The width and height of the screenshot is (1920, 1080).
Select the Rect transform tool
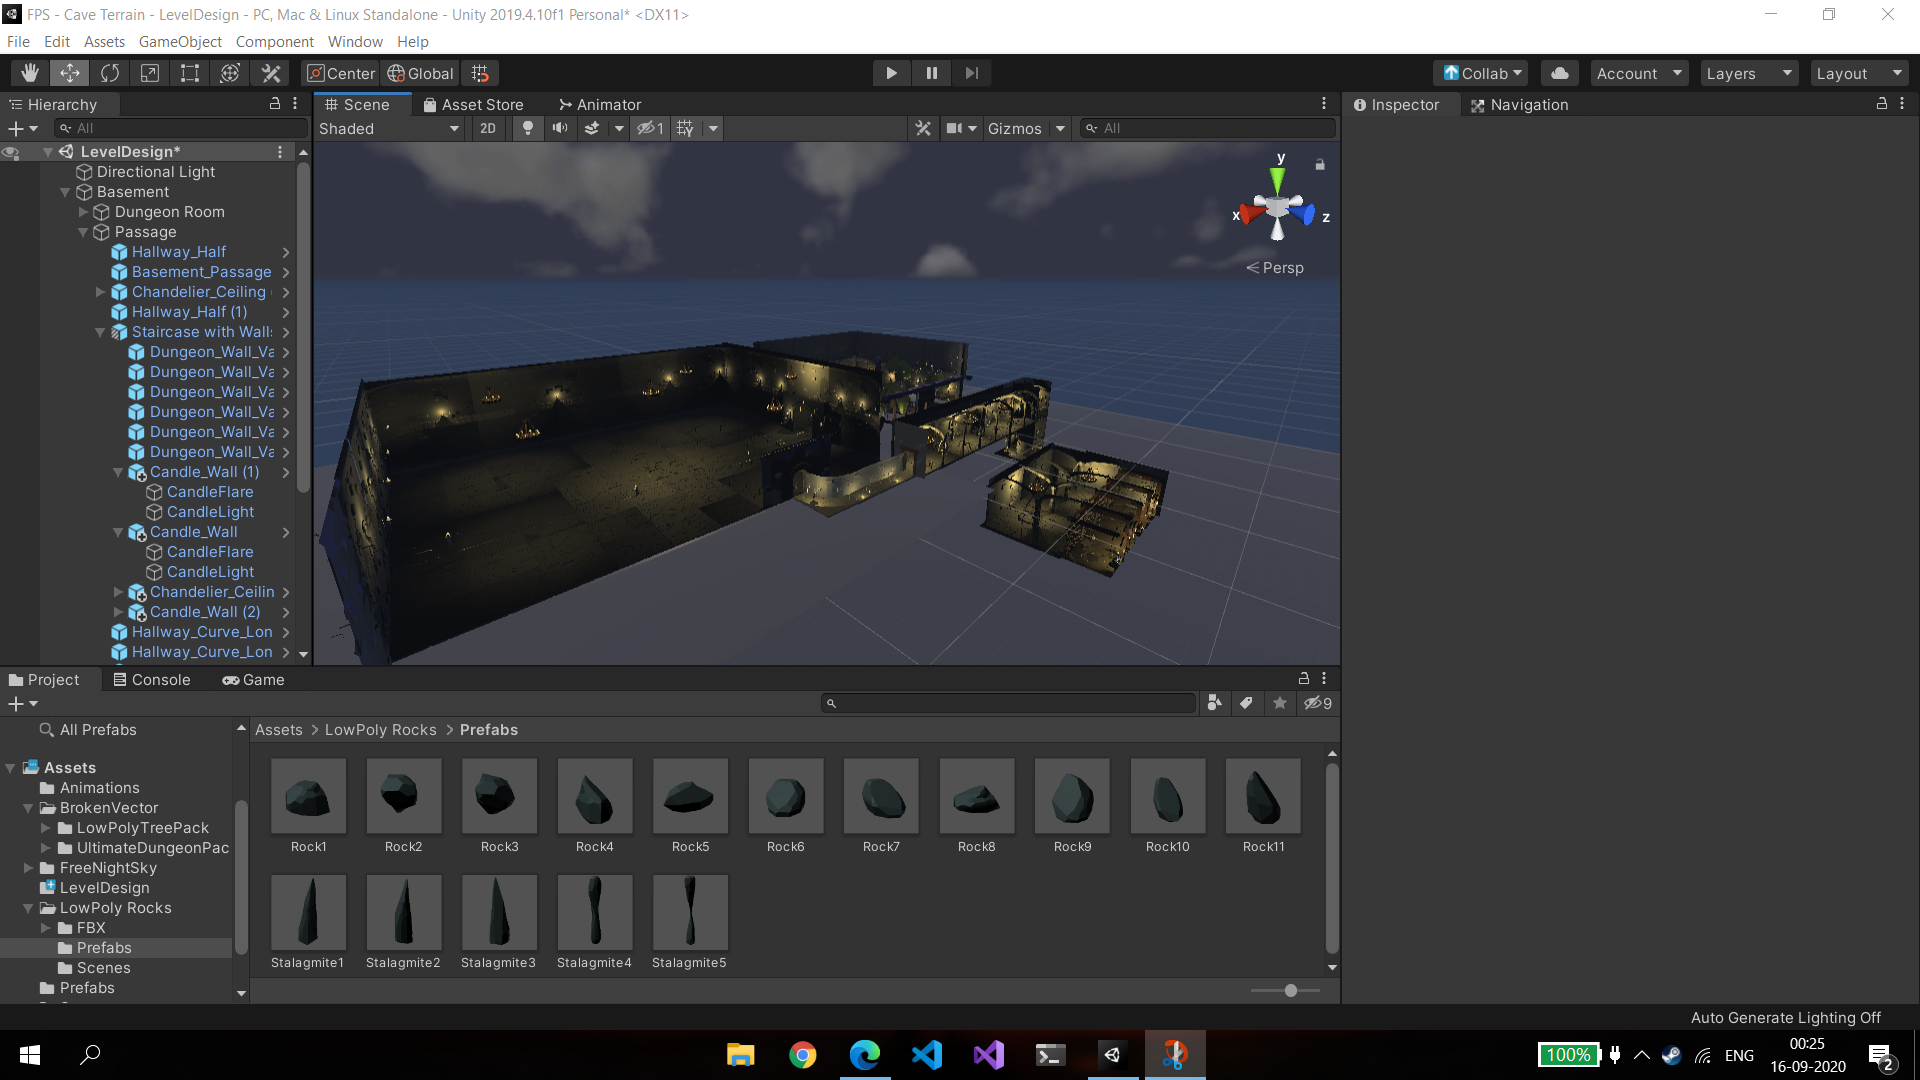click(x=190, y=73)
